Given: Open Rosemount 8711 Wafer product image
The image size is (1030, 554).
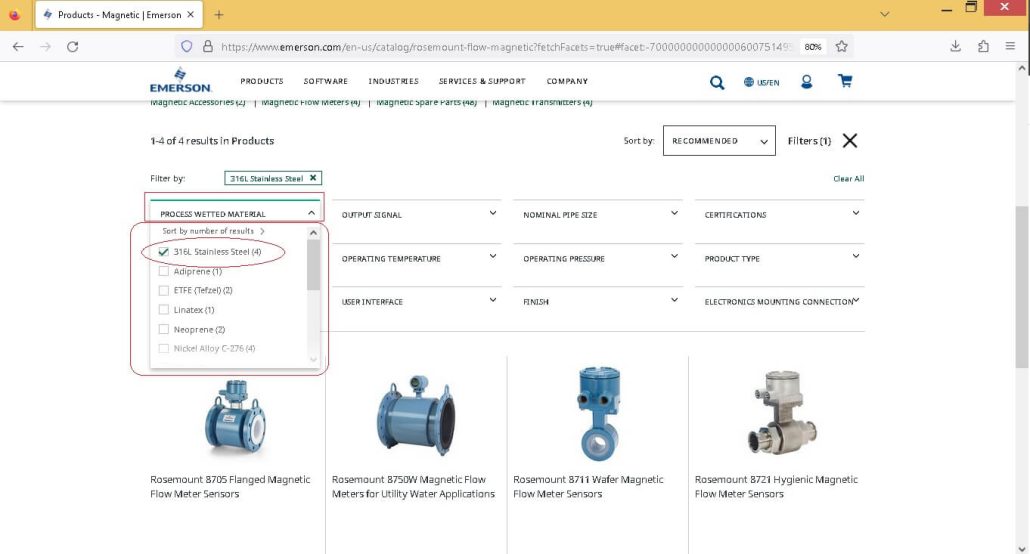Looking at the screenshot, I should (598, 414).
